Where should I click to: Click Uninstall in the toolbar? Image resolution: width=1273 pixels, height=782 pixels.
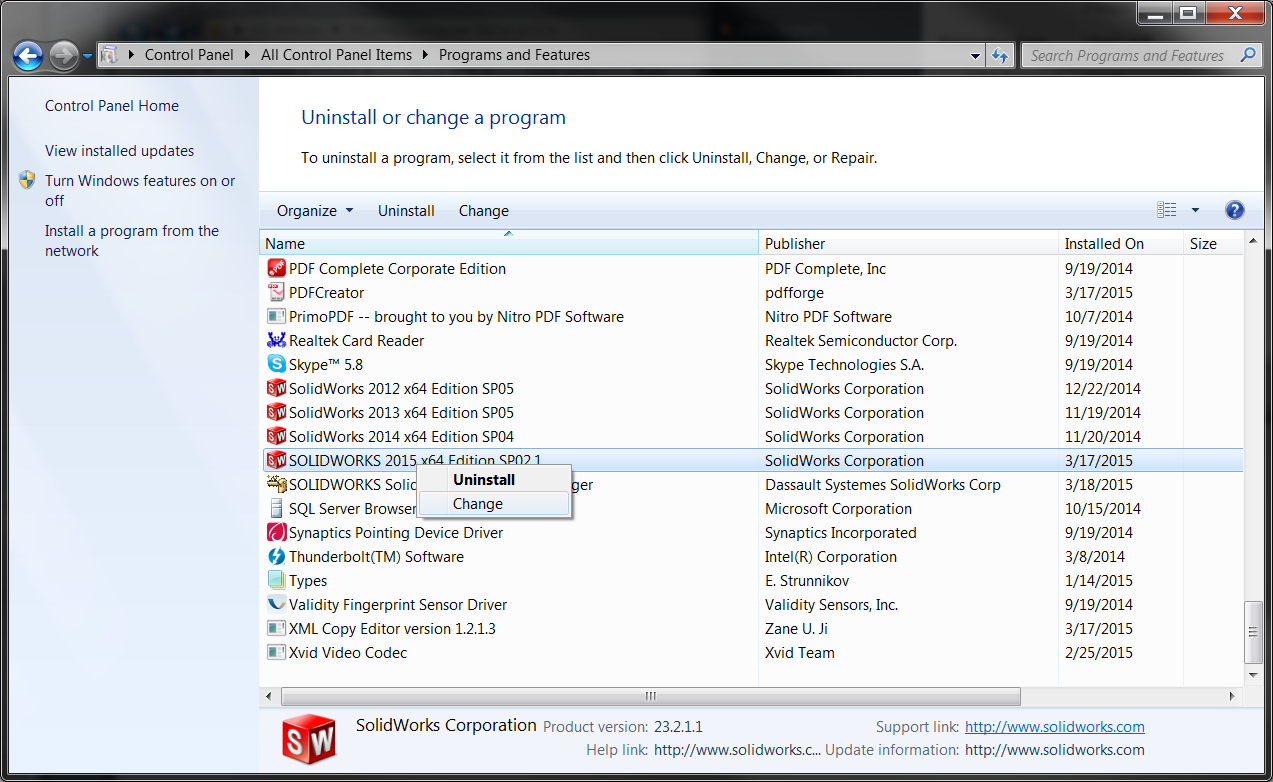tap(406, 210)
